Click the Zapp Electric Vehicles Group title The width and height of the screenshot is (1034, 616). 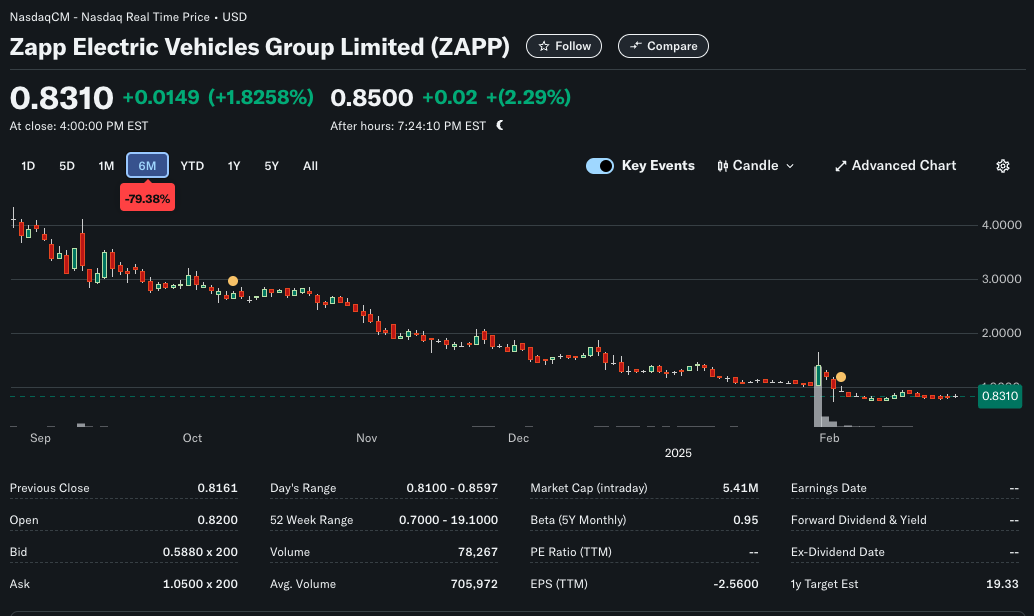[x=260, y=47]
